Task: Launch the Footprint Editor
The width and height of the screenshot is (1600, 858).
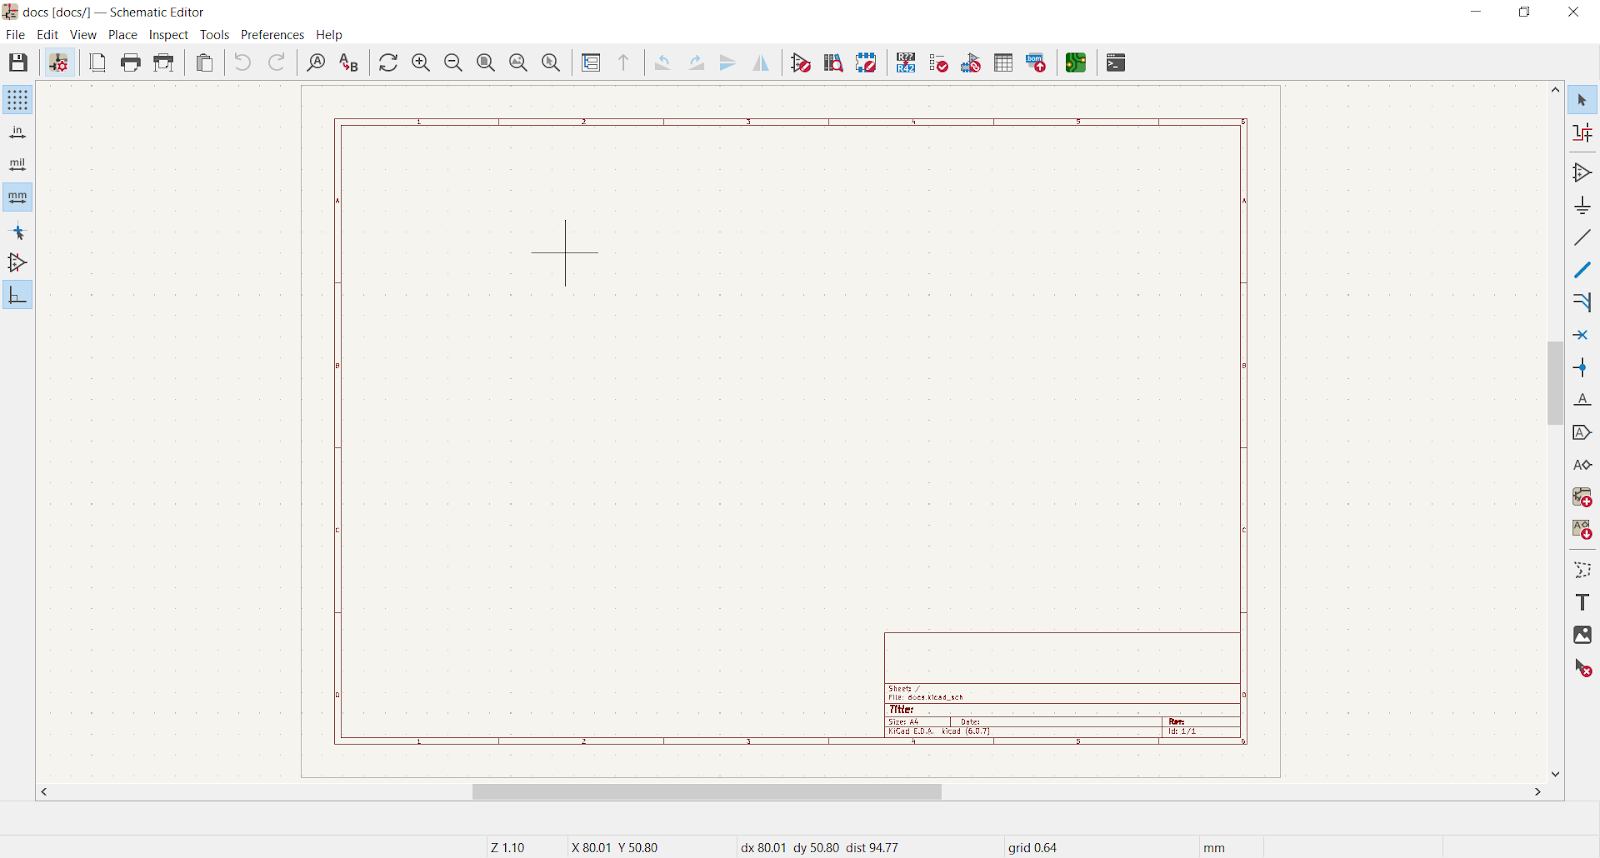Action: tap(866, 63)
